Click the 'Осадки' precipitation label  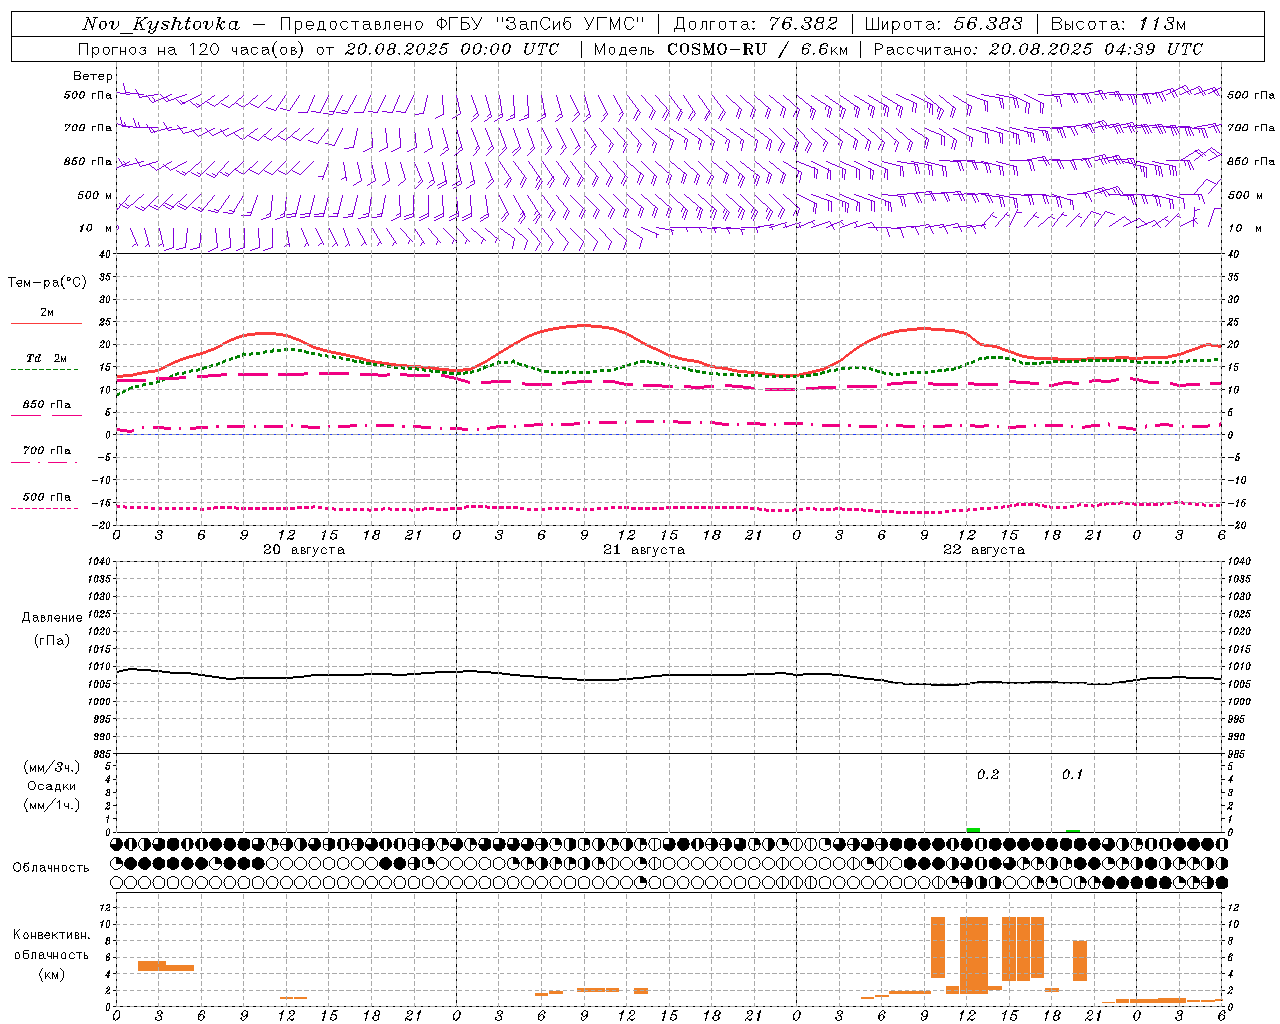(x=52, y=786)
